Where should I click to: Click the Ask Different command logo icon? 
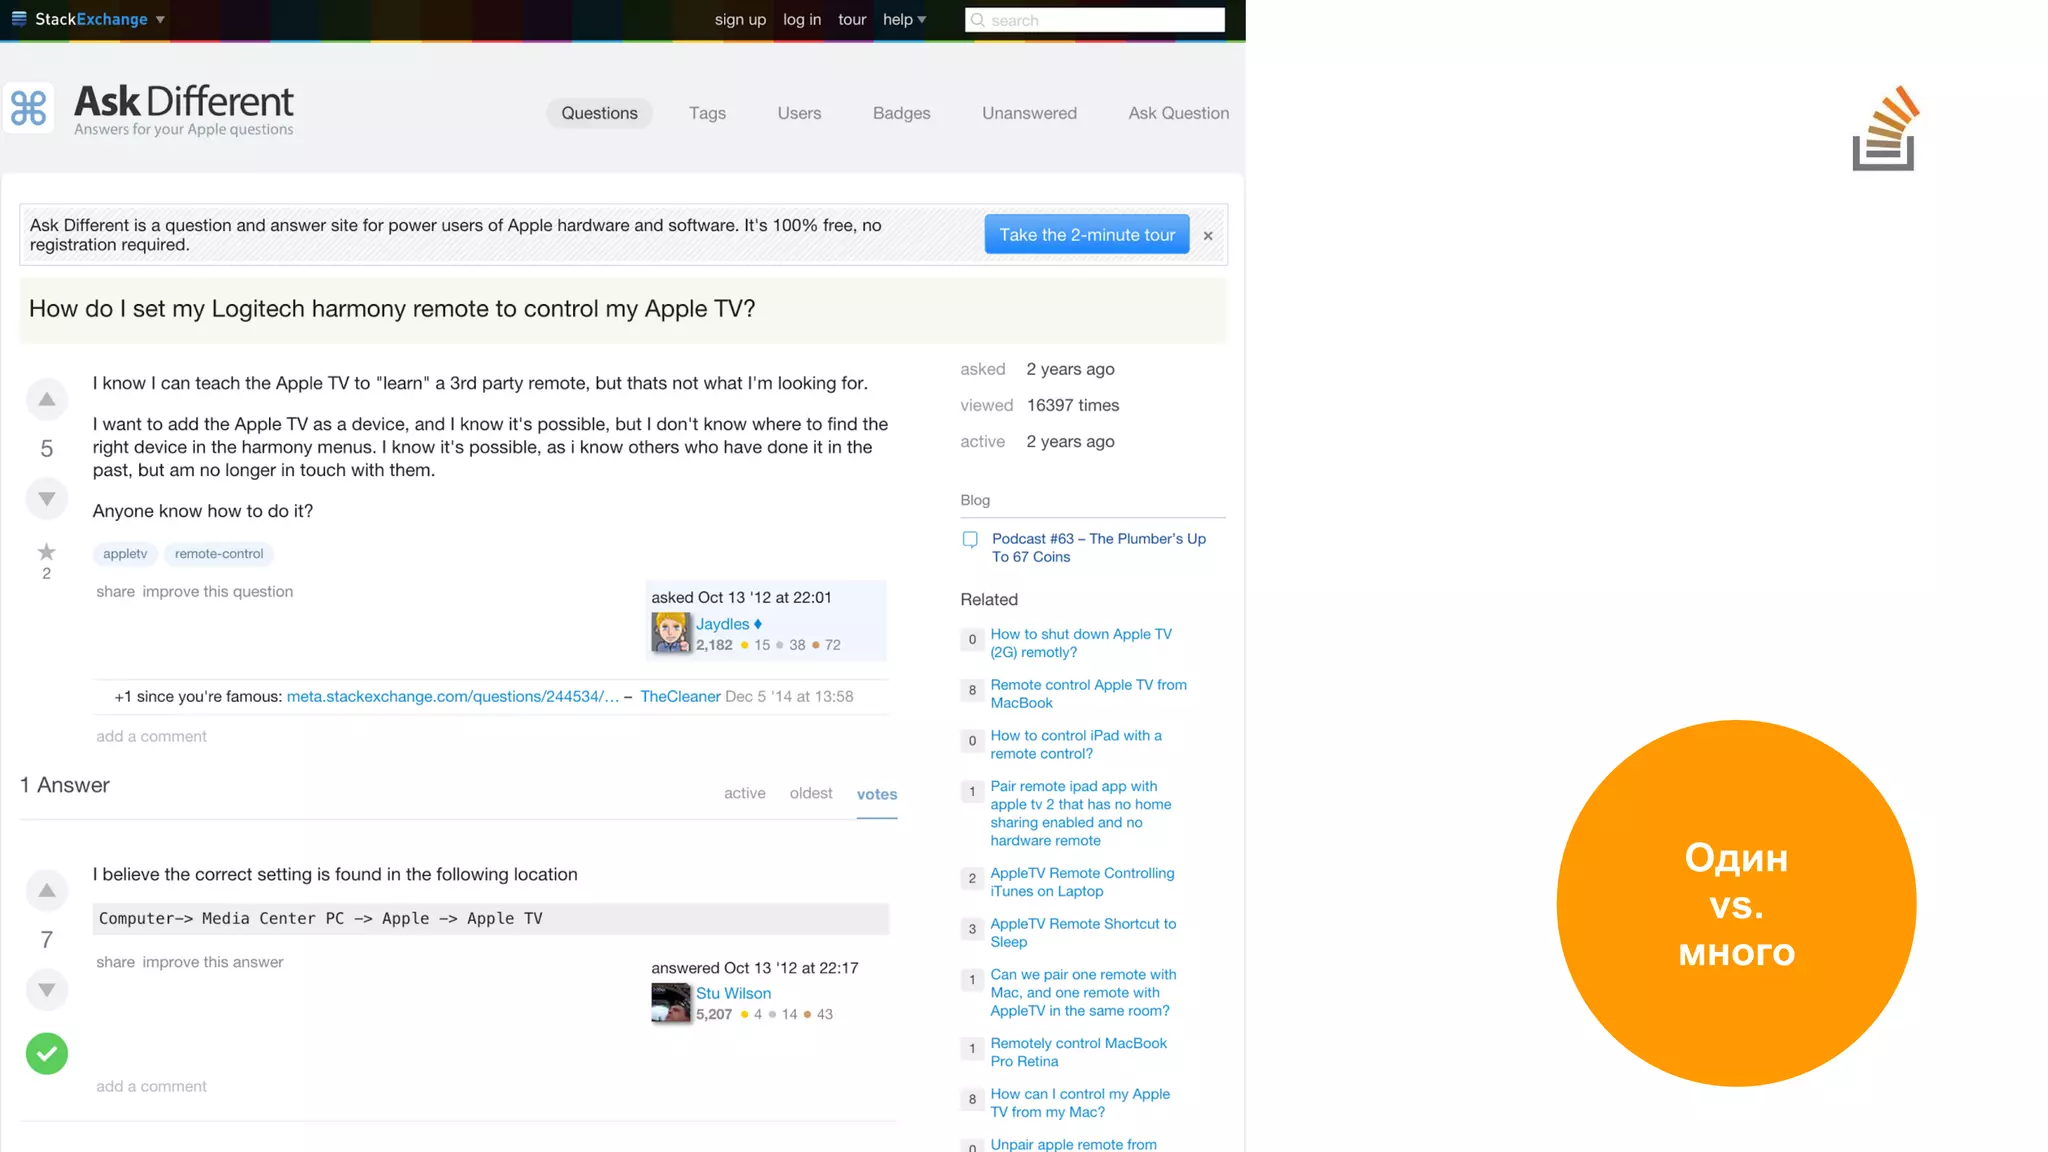28,108
